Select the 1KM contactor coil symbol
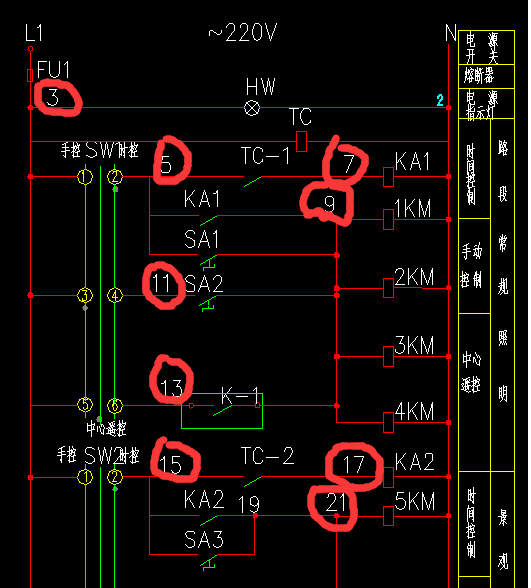The image size is (531, 588). [388, 219]
